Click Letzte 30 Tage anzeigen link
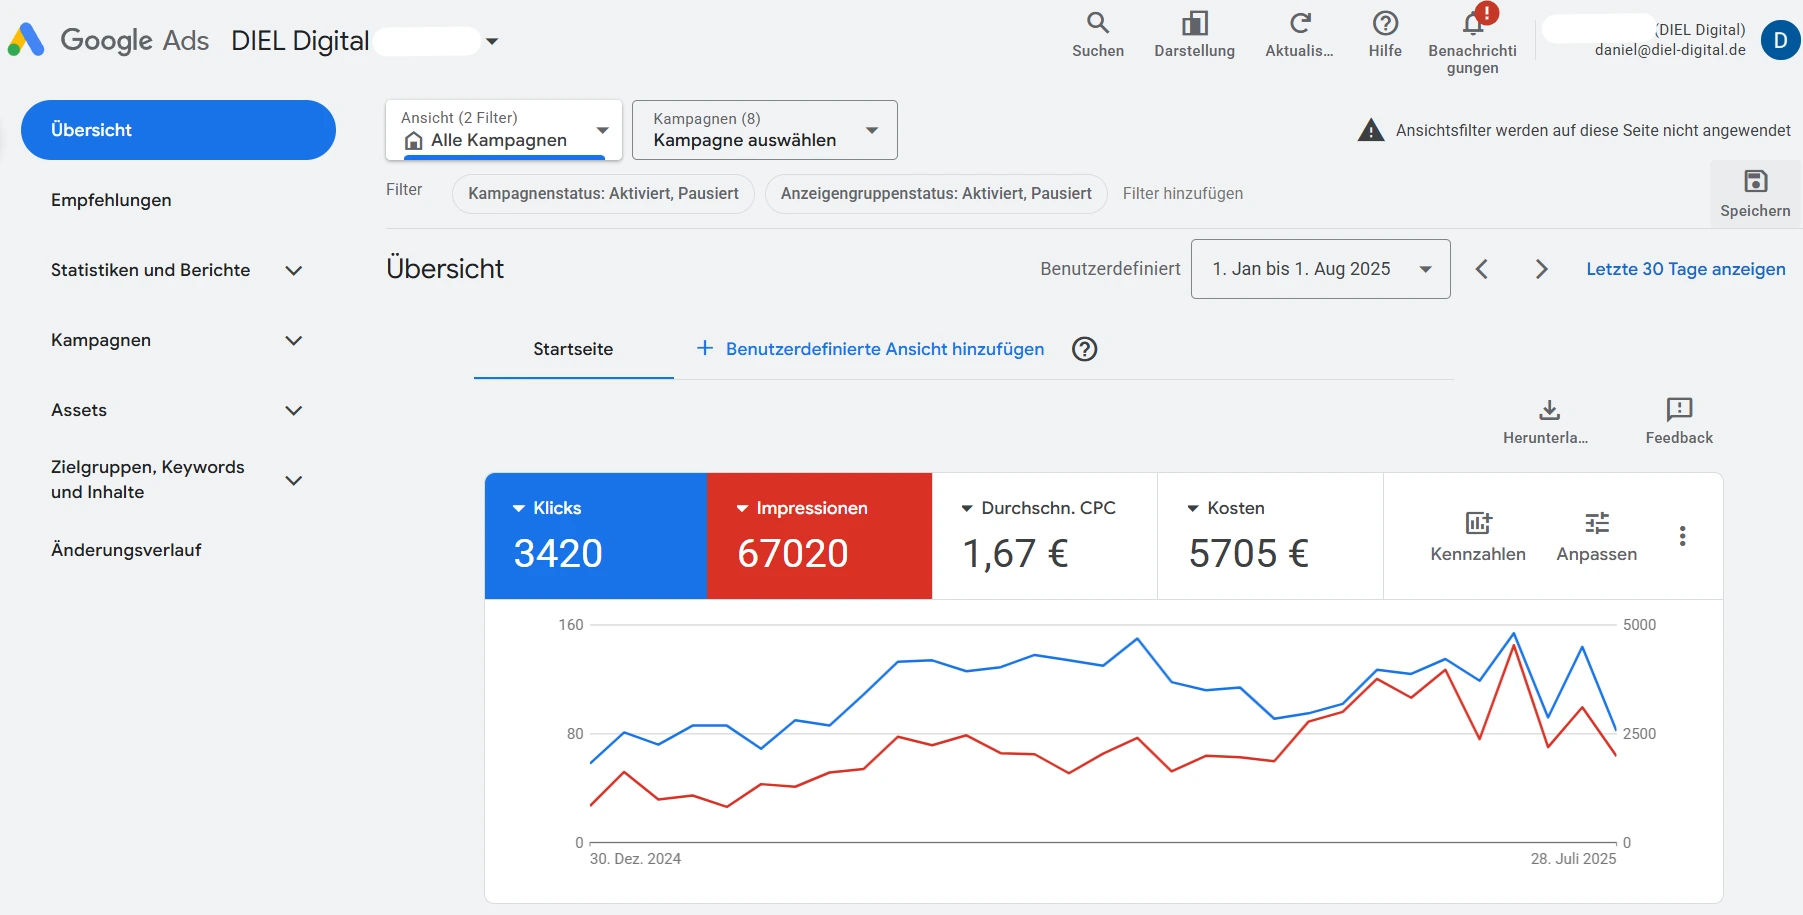 click(1686, 269)
